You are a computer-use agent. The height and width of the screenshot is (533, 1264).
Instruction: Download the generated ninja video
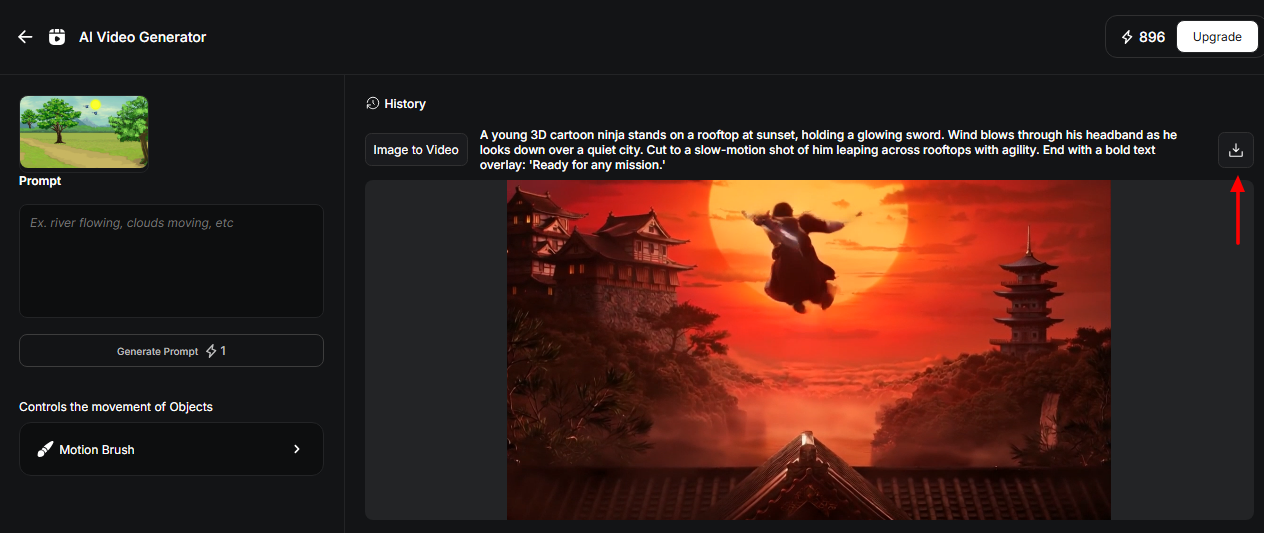1235,150
